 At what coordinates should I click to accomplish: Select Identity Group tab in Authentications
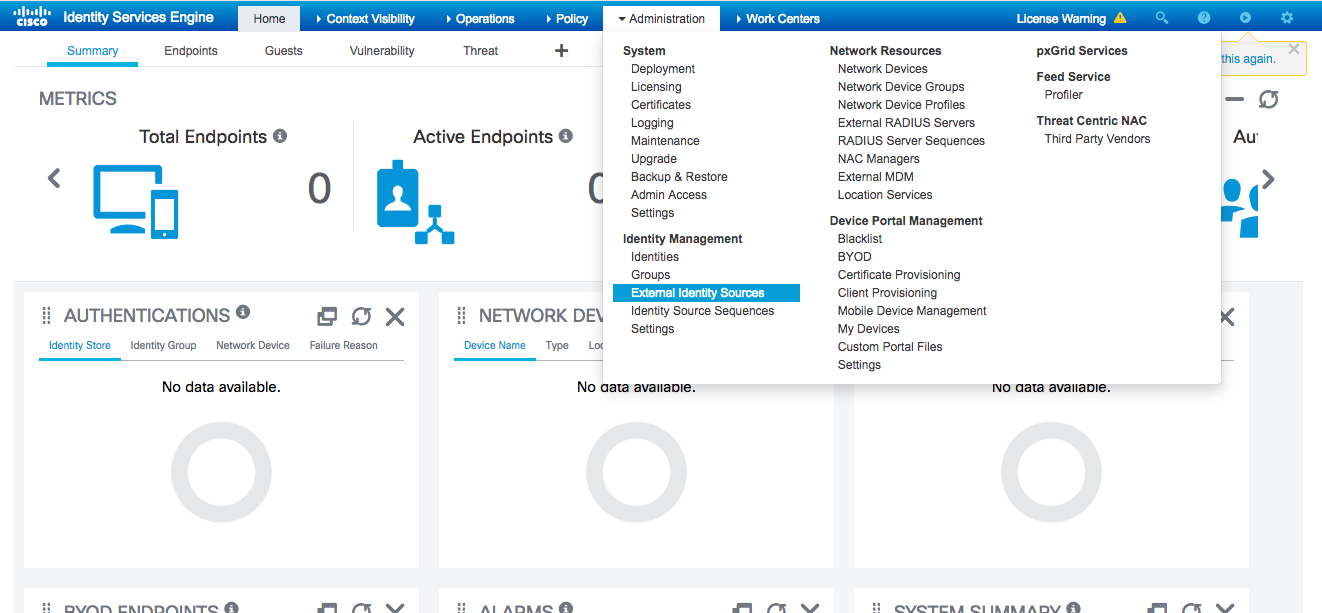click(163, 346)
